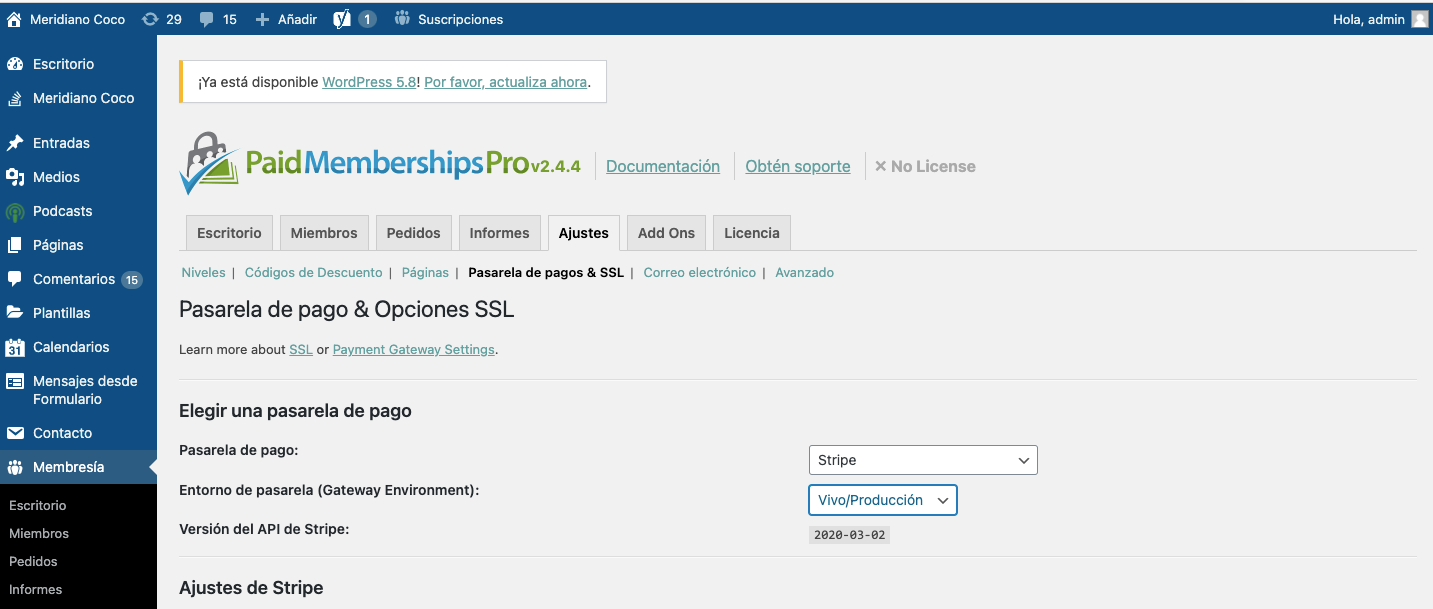
Task: Click the Mensajes desde Formulario icon
Action: (x=15, y=381)
